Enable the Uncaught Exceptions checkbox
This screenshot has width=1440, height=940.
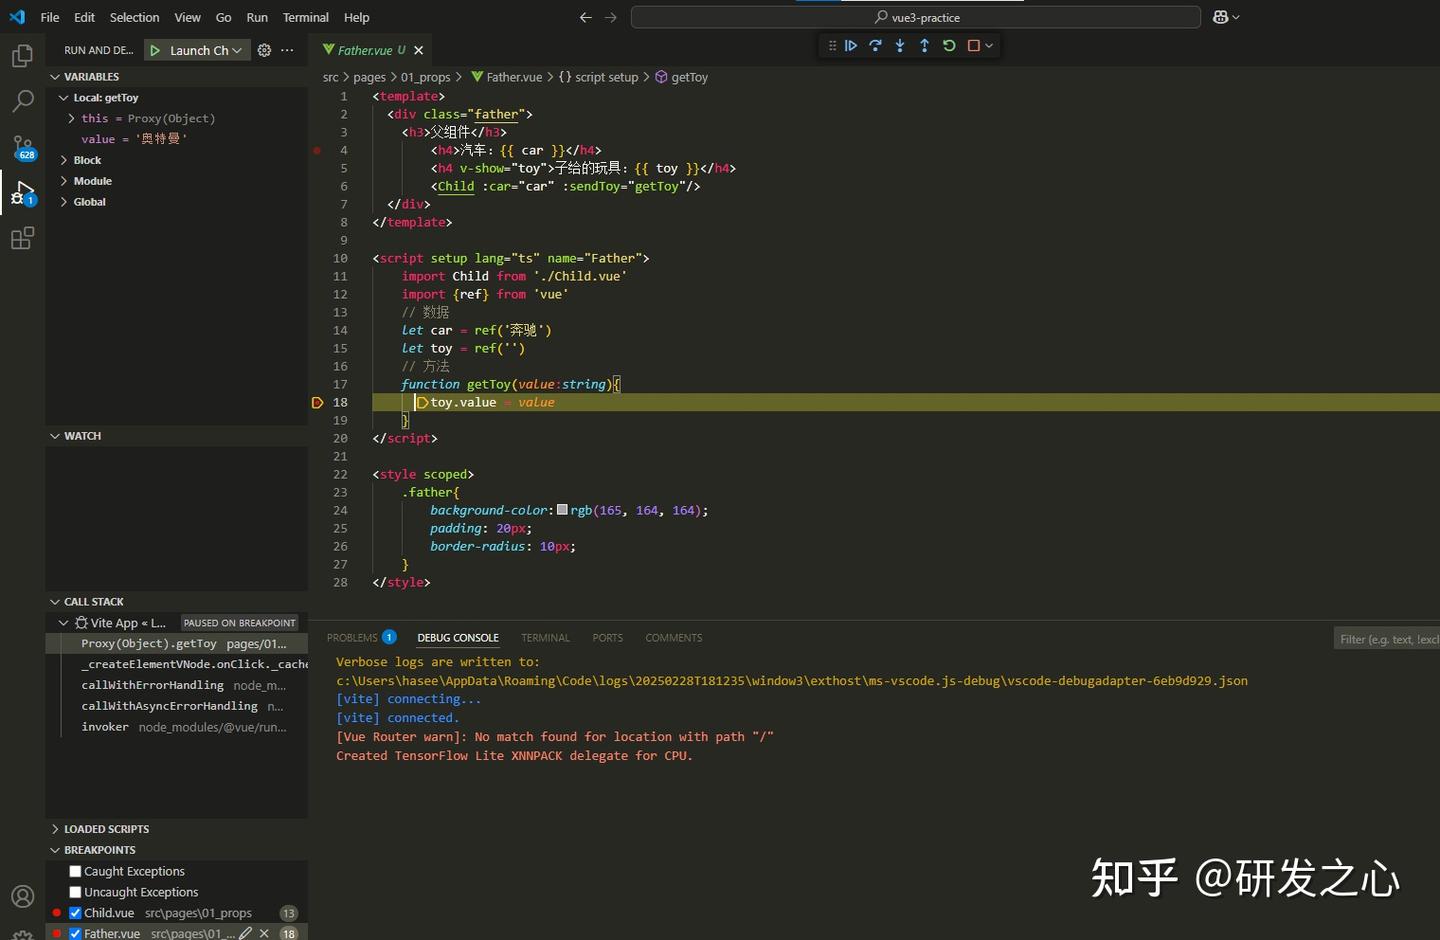(74, 892)
